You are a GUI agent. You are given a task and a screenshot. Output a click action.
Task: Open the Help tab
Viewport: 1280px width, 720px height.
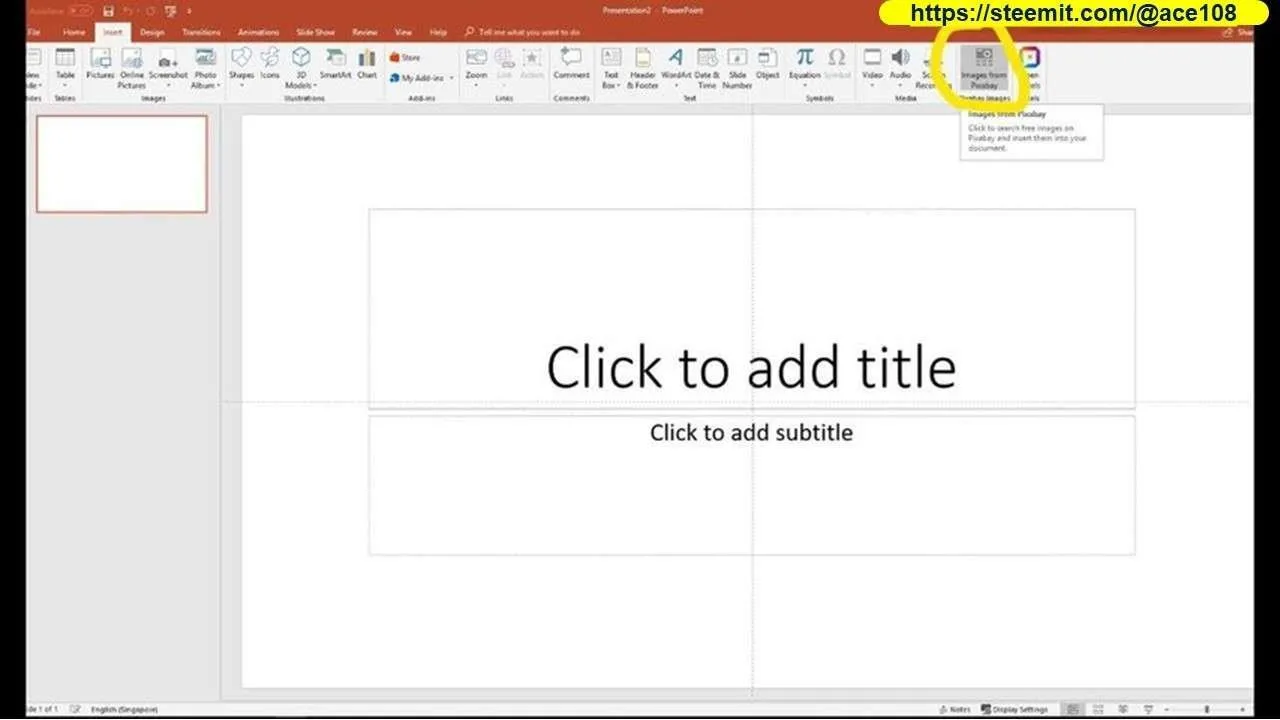click(438, 32)
